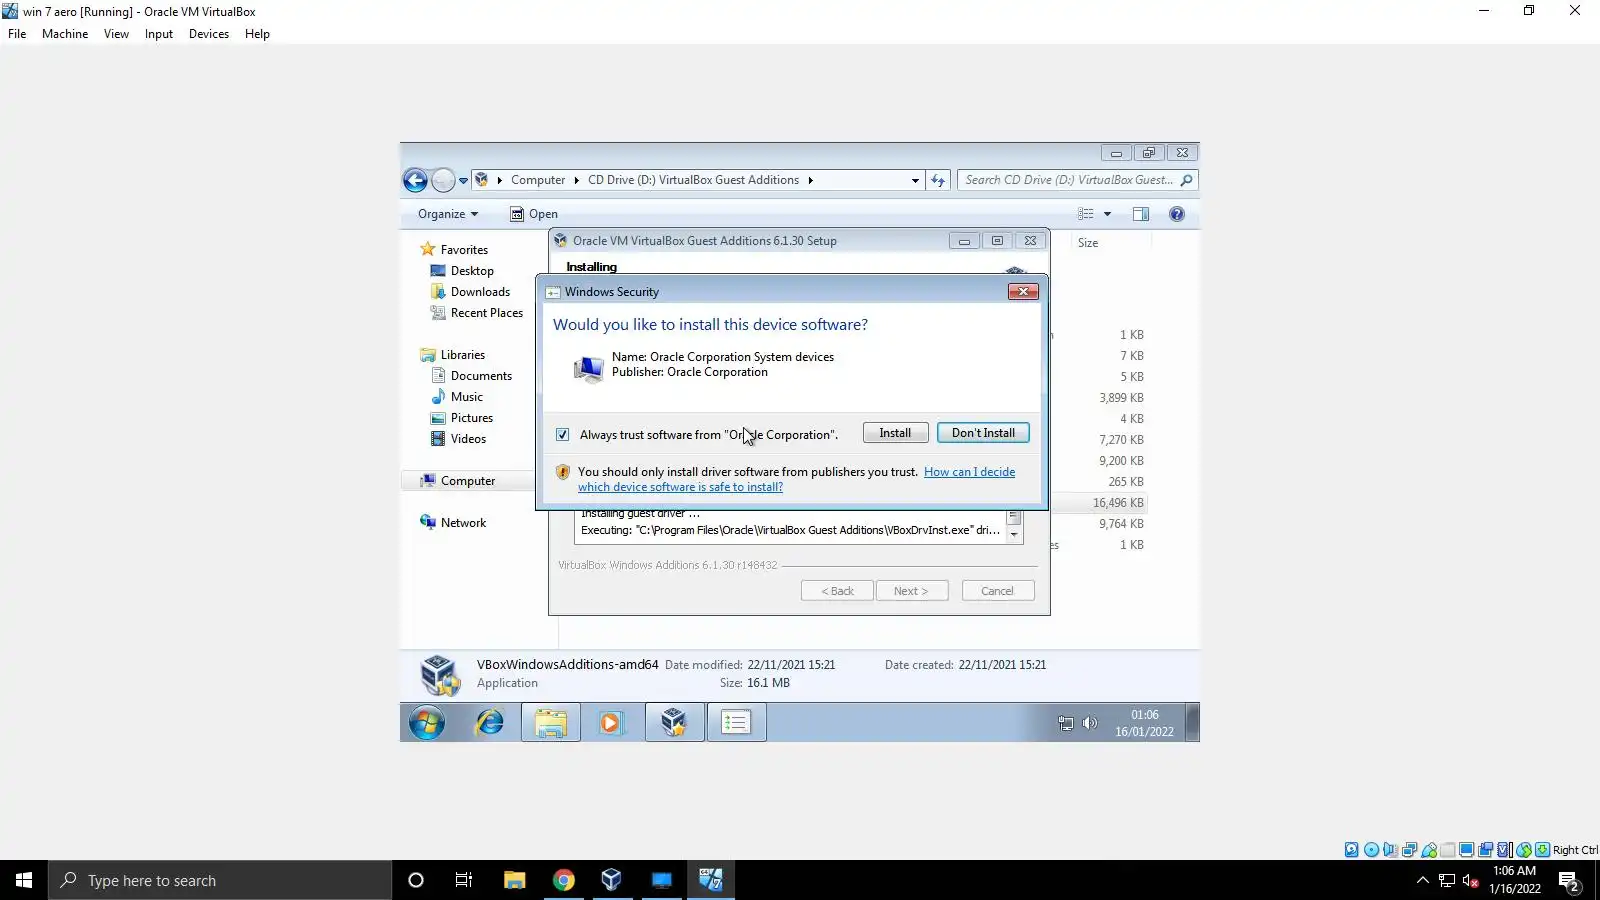Toggle the preview pane icon
Image resolution: width=1600 pixels, height=900 pixels.
[1141, 214]
